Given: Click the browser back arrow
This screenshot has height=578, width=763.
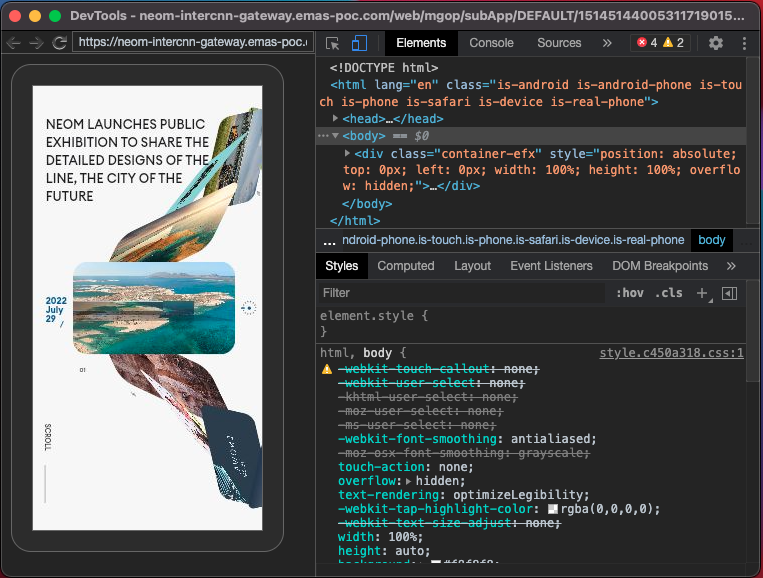Looking at the screenshot, I should (14, 43).
